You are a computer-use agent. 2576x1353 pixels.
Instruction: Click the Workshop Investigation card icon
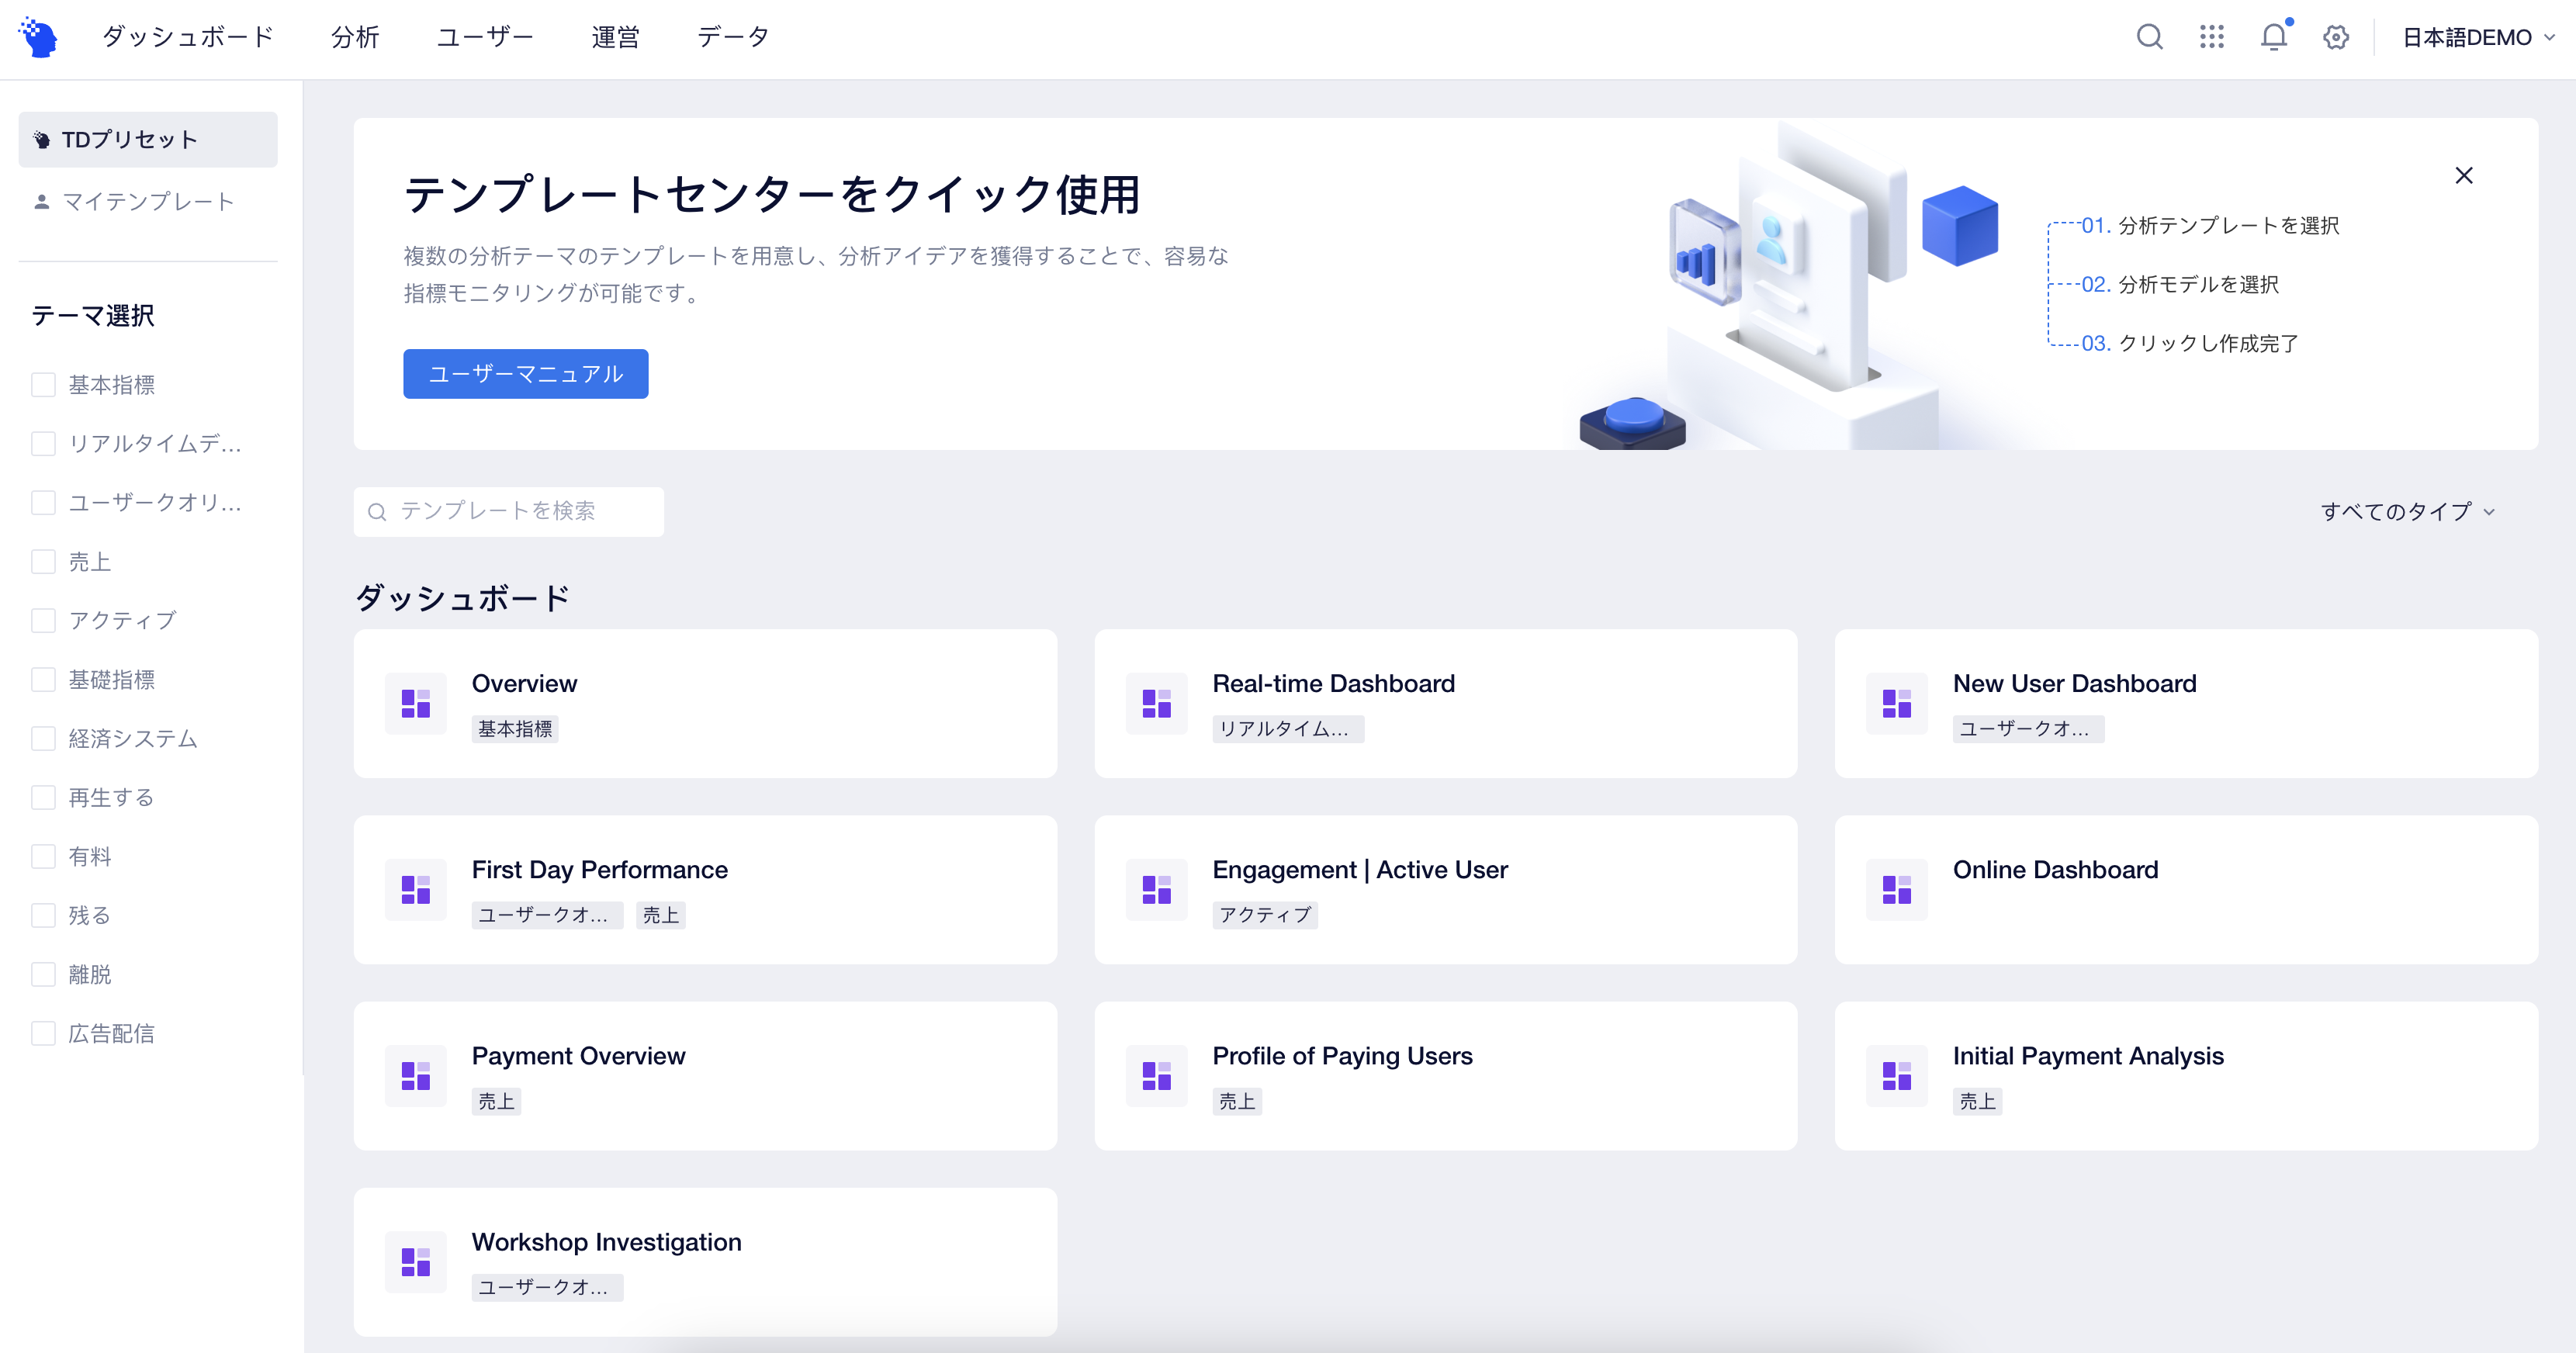(x=416, y=1261)
